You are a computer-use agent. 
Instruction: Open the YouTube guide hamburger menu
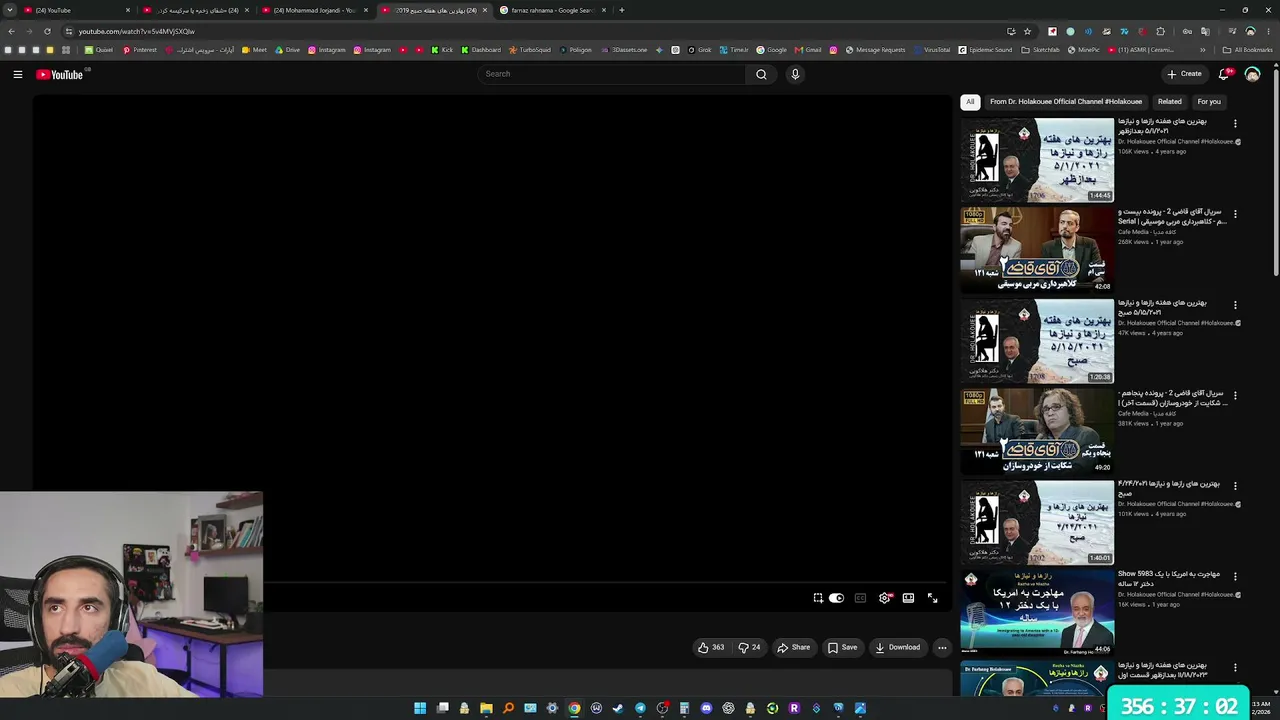[17, 74]
